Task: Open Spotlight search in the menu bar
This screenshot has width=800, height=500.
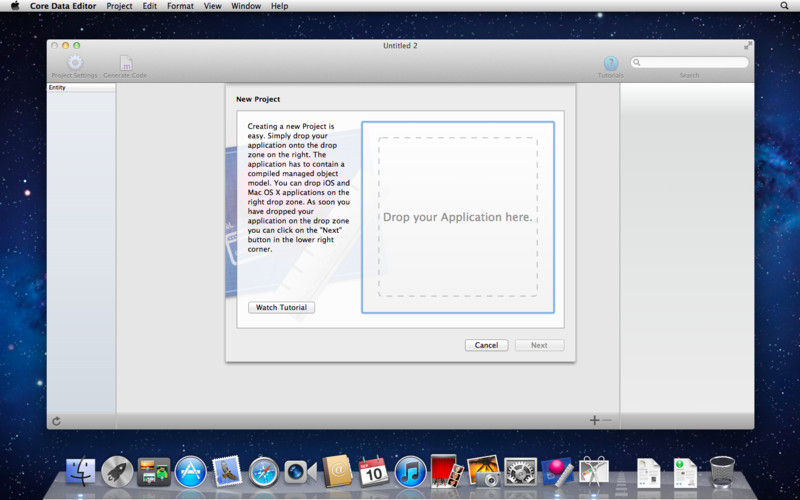Action: tap(784, 6)
